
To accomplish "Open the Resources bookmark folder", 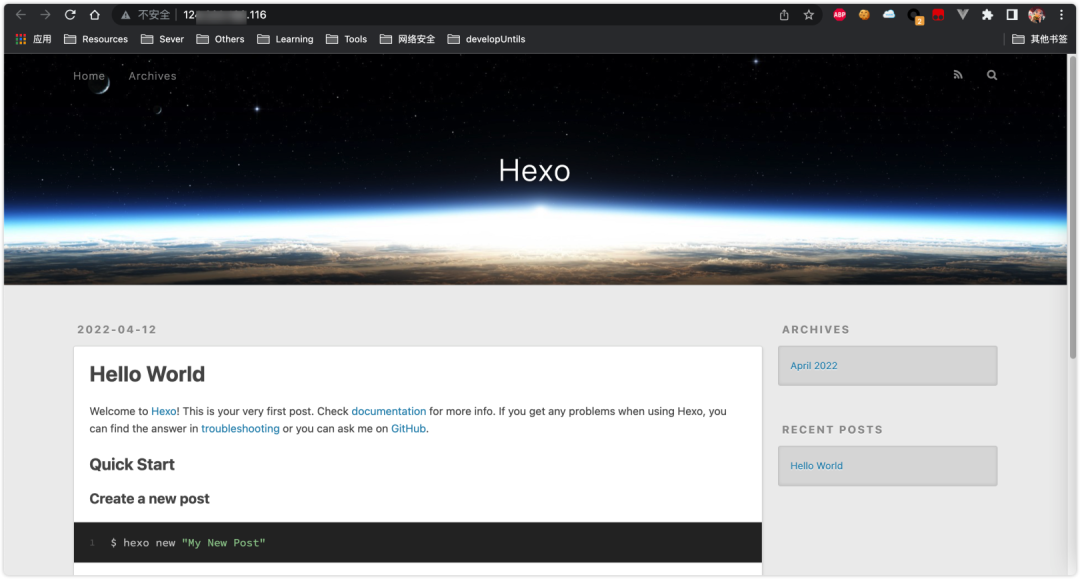I will pyautogui.click(x=96, y=39).
